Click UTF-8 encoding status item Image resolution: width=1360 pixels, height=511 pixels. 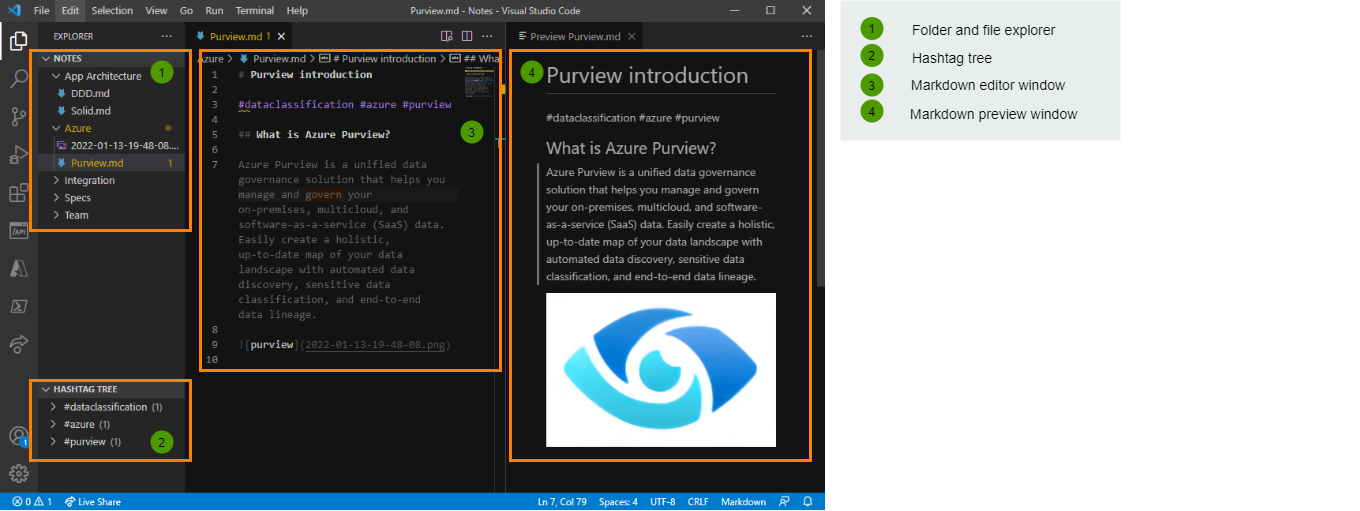click(663, 502)
